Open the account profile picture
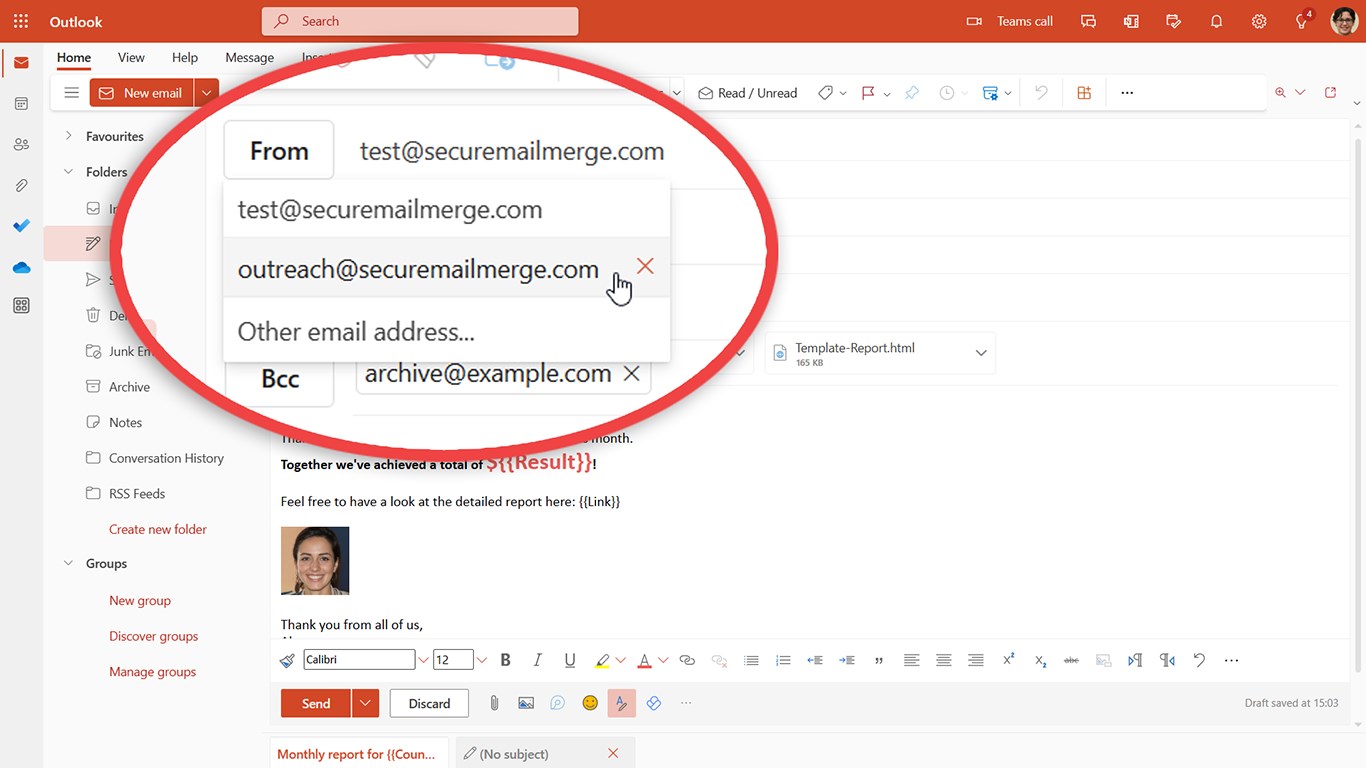1366x768 pixels. [1344, 21]
